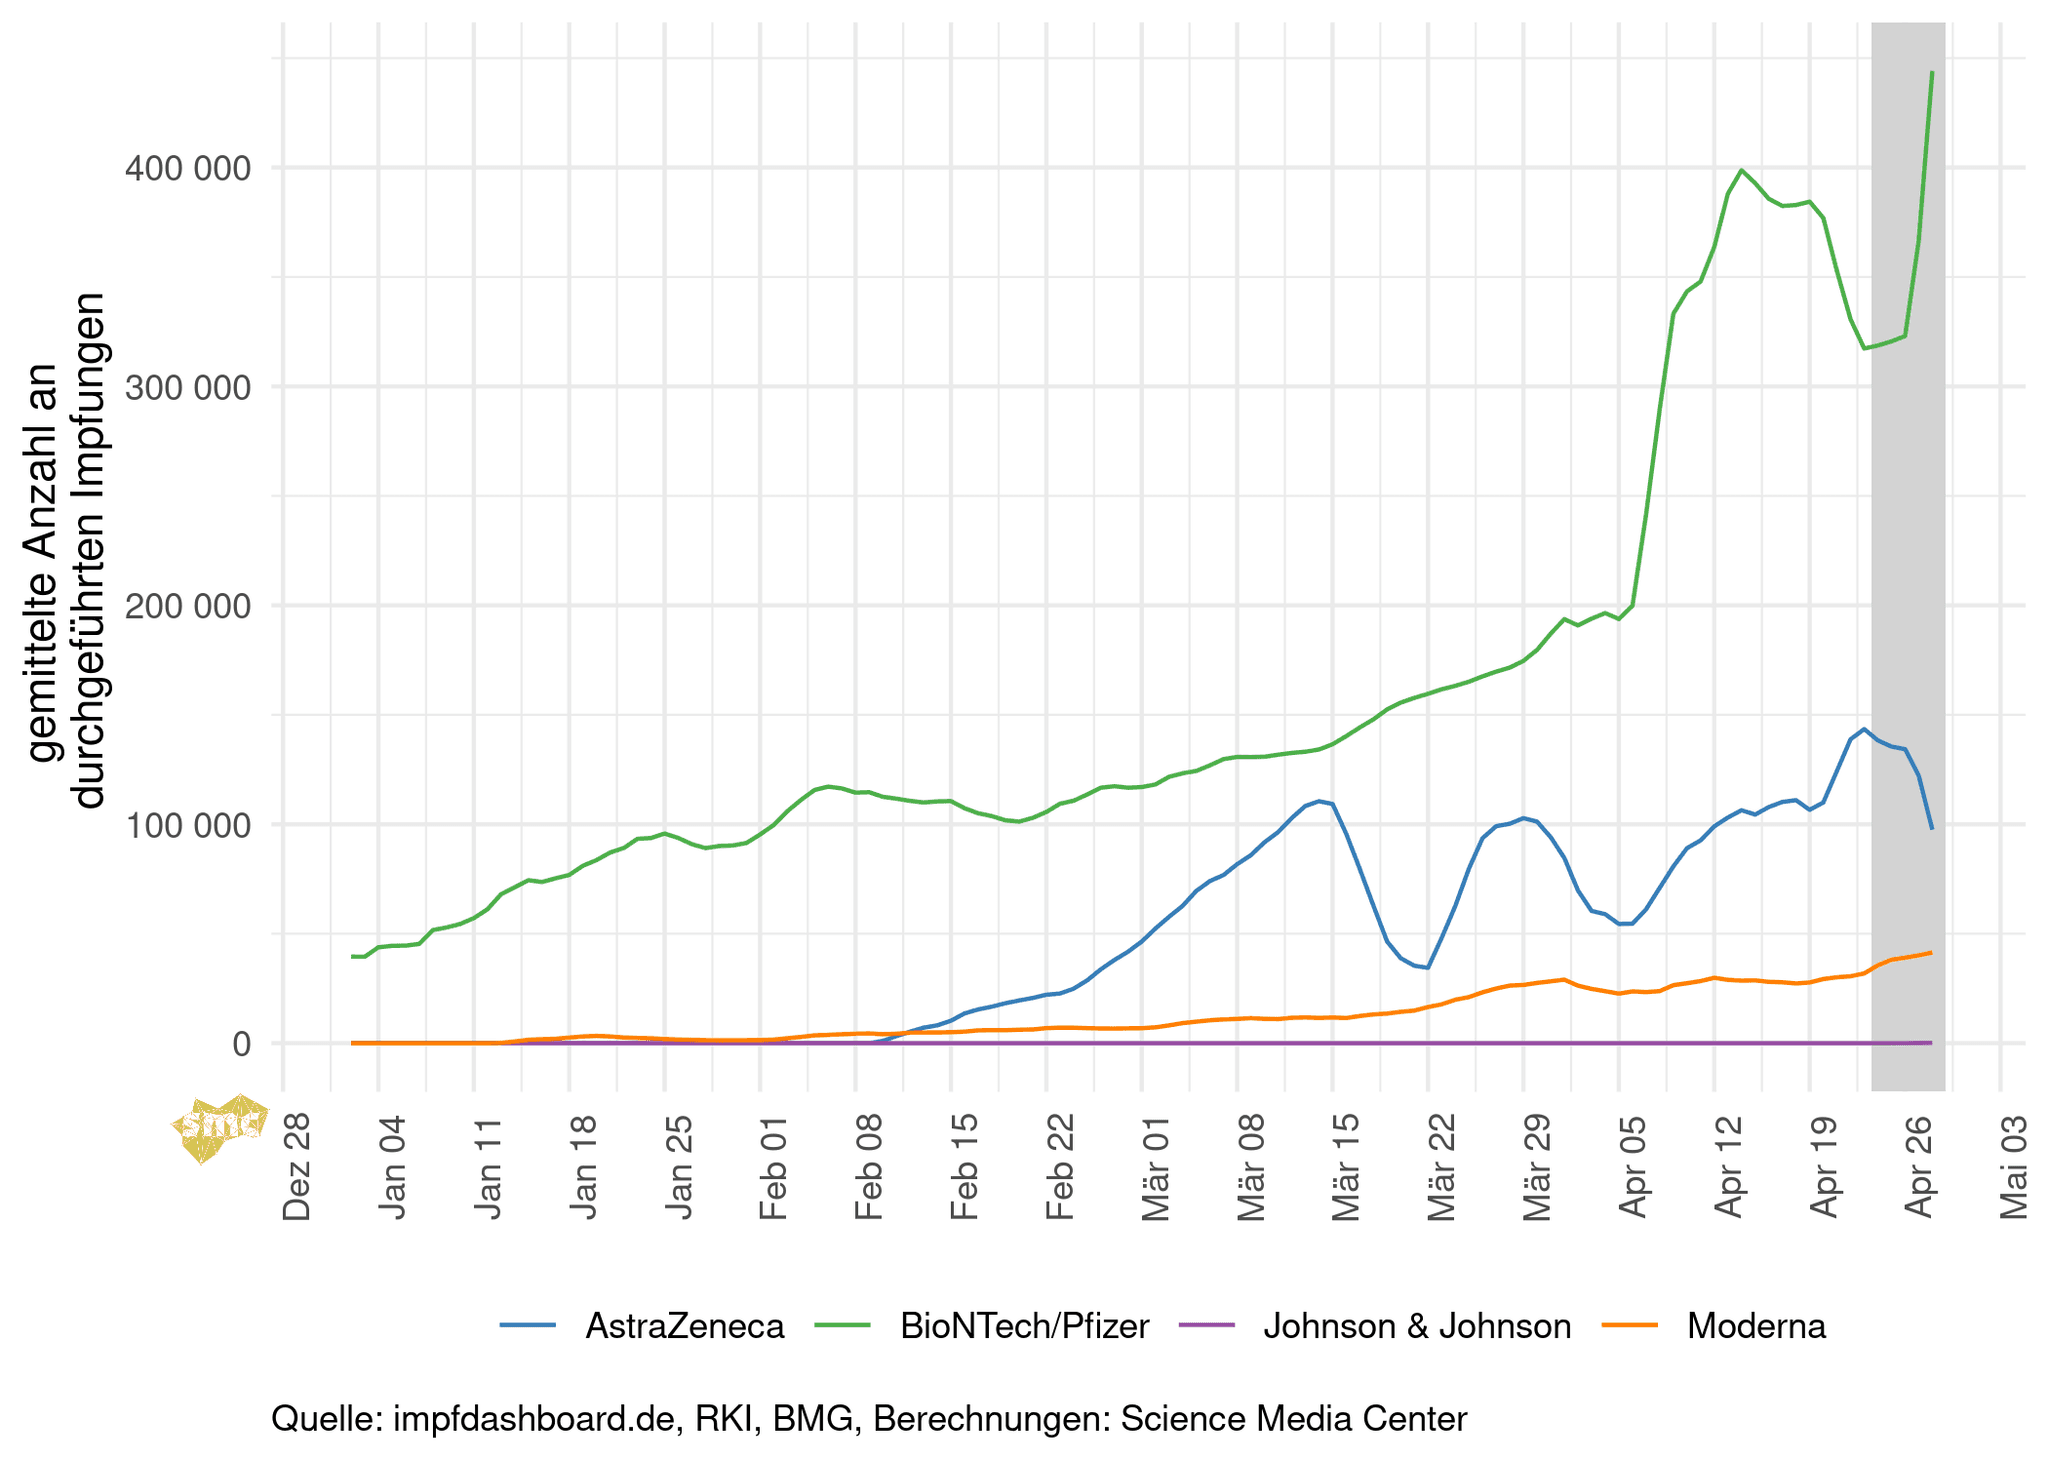The width and height of the screenshot is (2048, 1462).
Task: Click the Quelle source caption text
Action: pyautogui.click(x=868, y=1418)
